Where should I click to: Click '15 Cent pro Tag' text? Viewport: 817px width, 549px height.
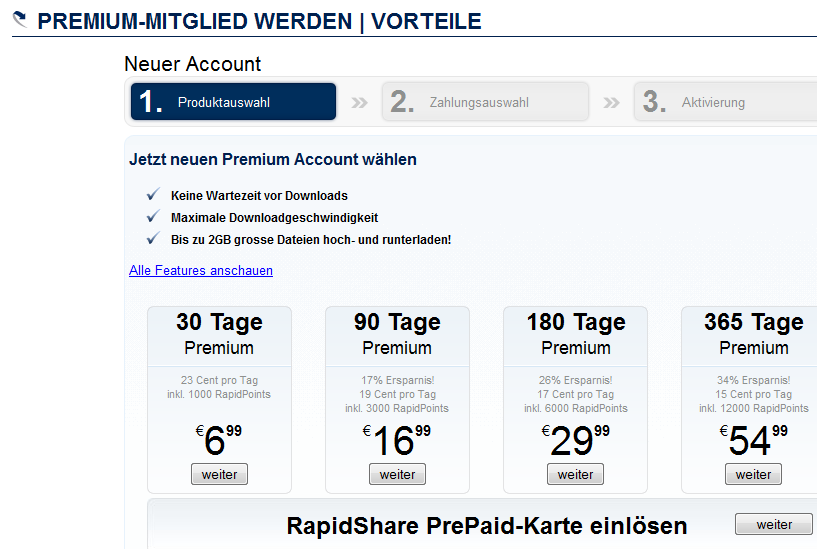[x=753, y=394]
